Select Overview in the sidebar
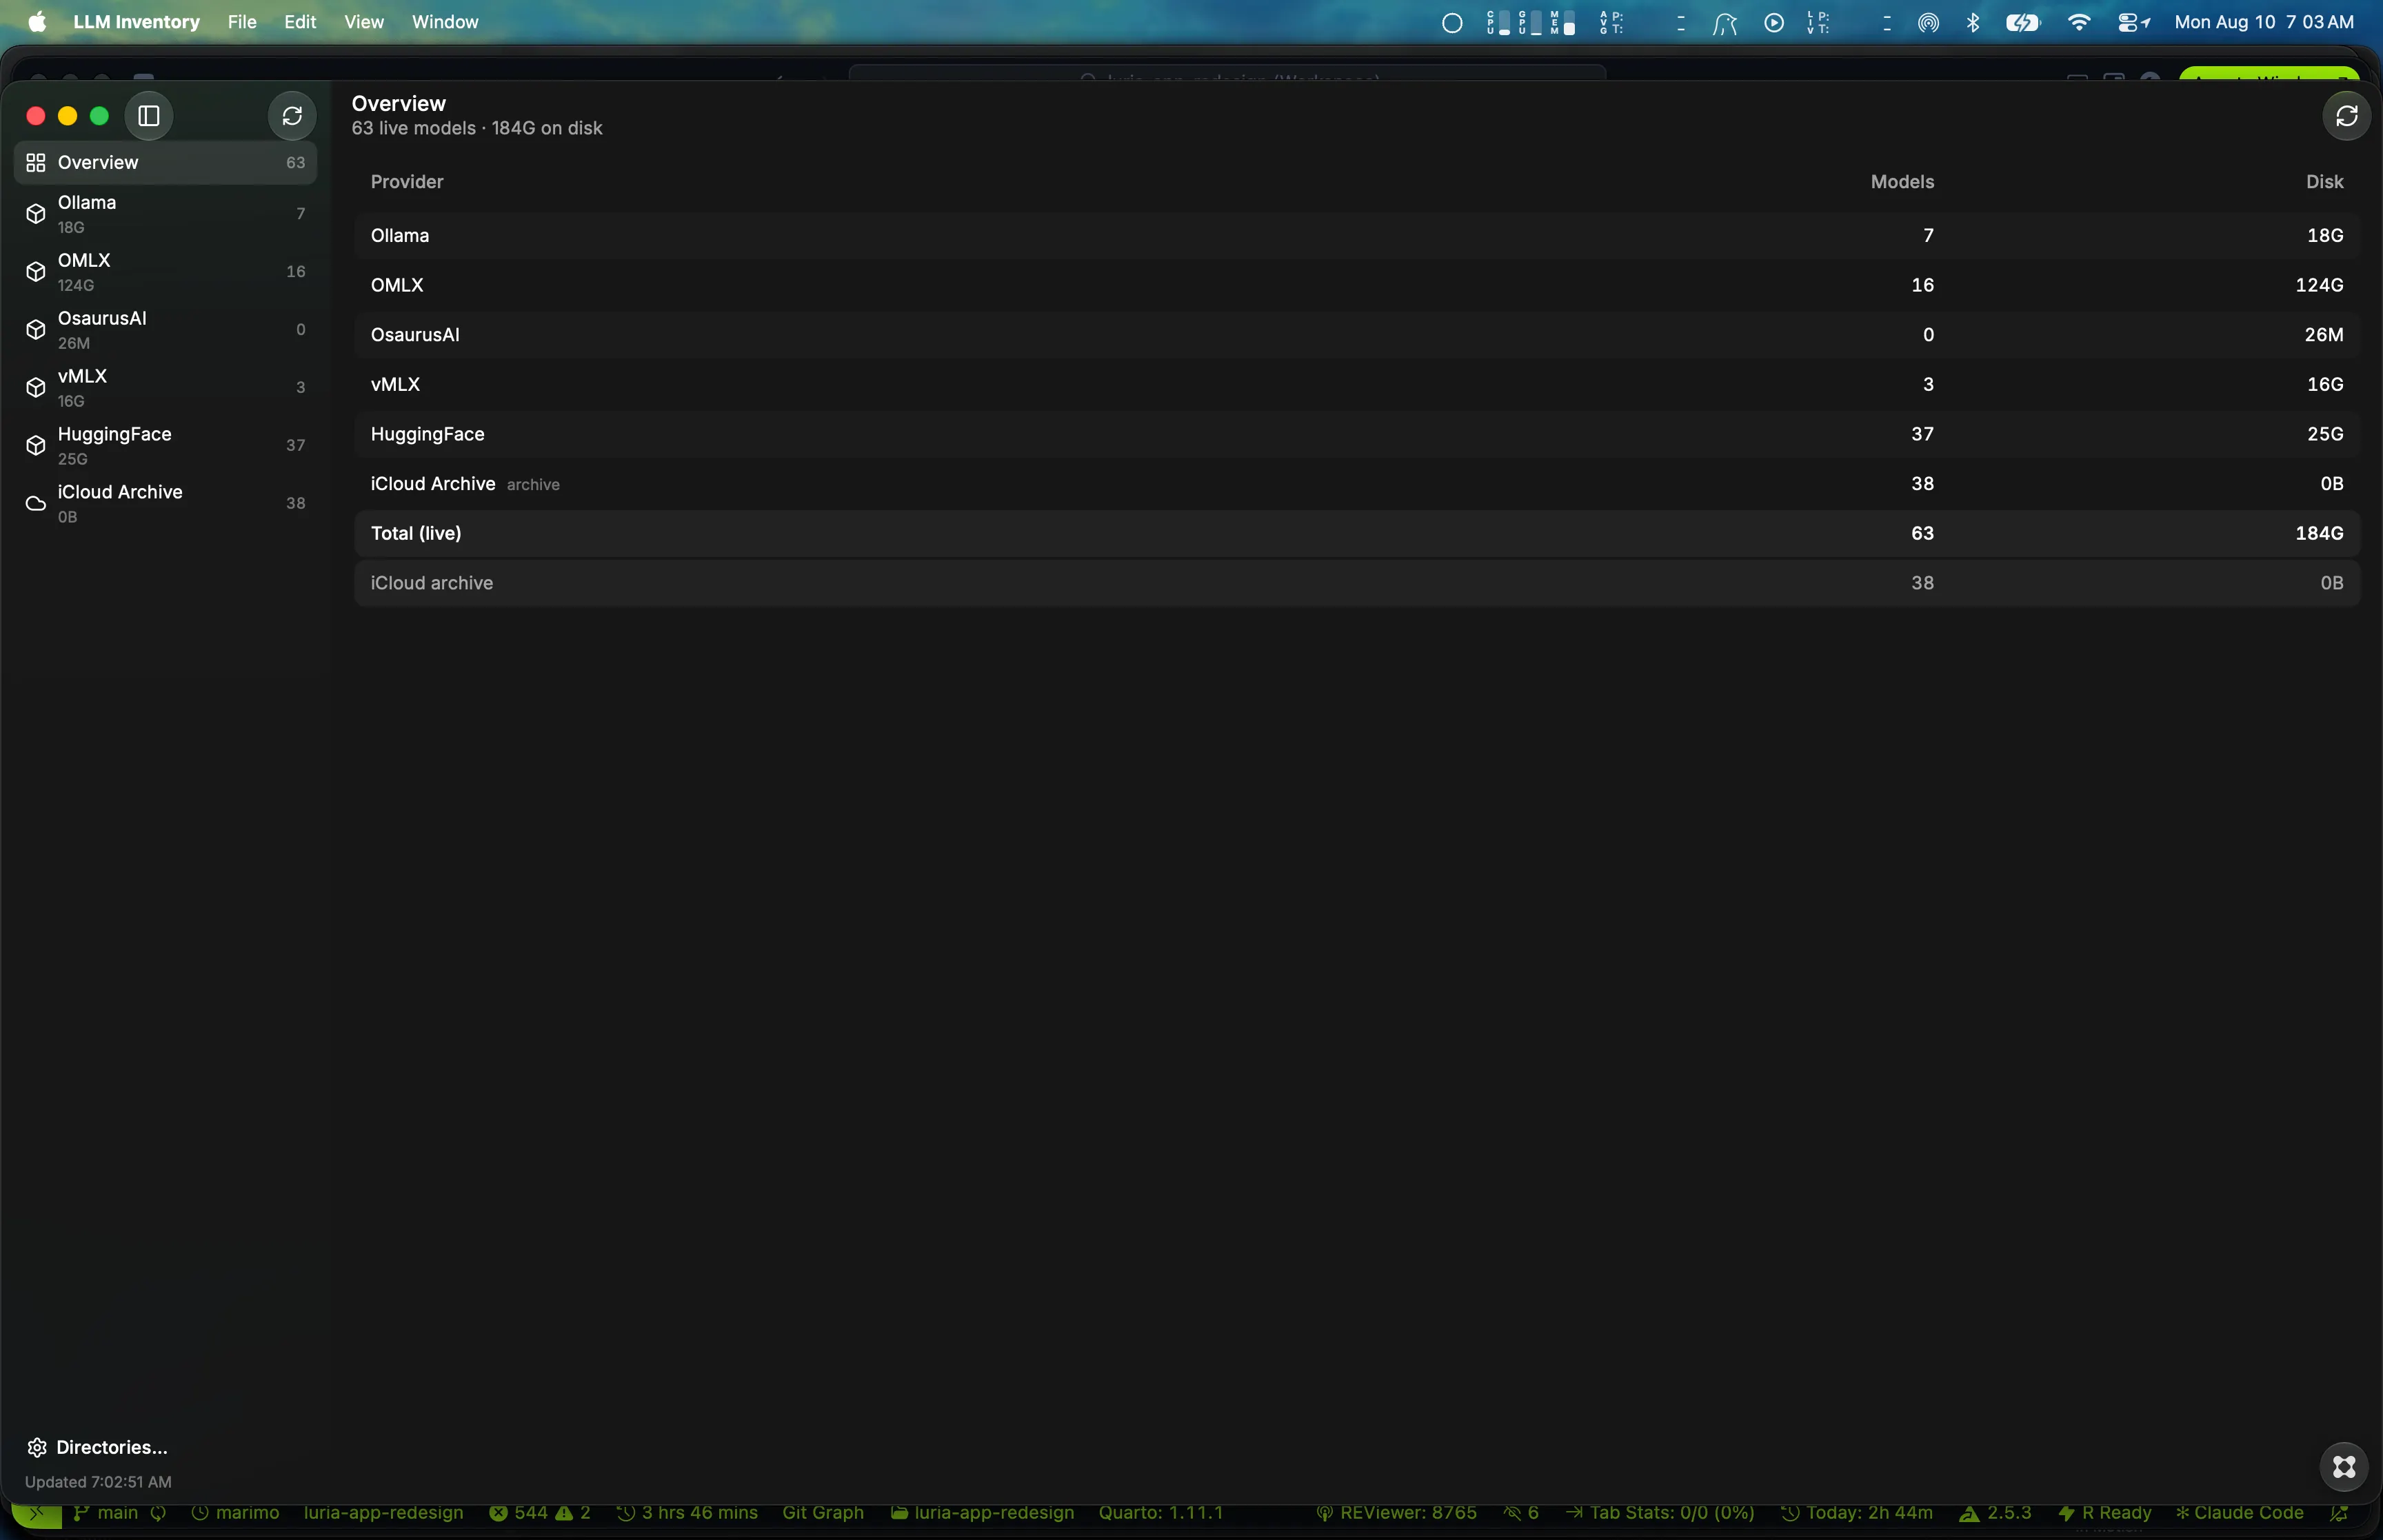 coord(165,162)
